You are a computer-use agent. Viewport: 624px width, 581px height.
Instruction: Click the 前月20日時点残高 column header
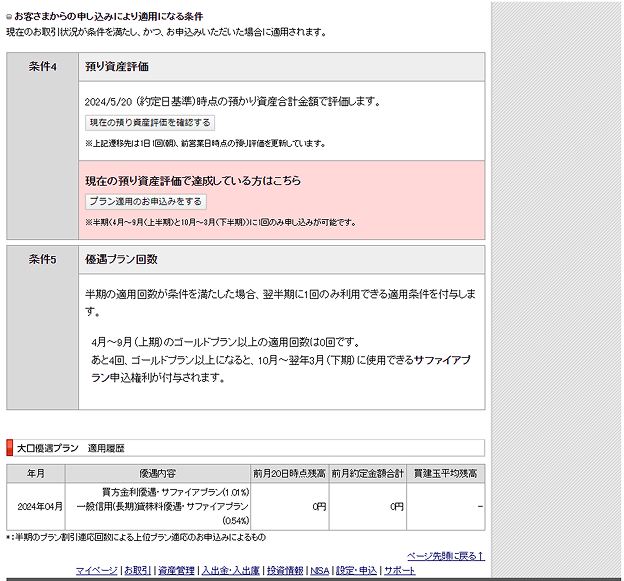(290, 474)
